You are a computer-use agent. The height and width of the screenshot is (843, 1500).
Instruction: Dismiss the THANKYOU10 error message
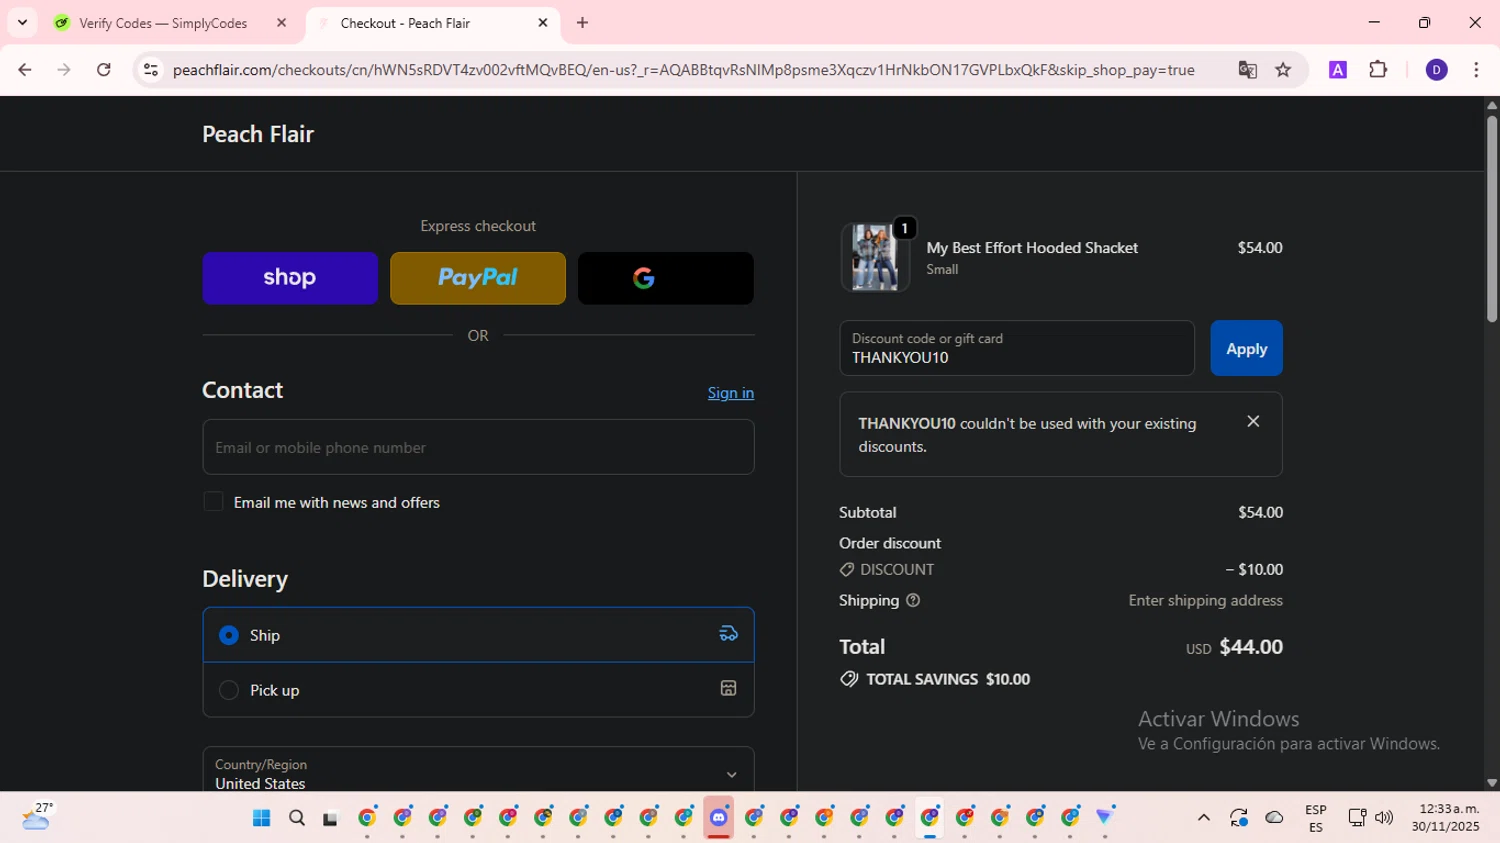1253,422
